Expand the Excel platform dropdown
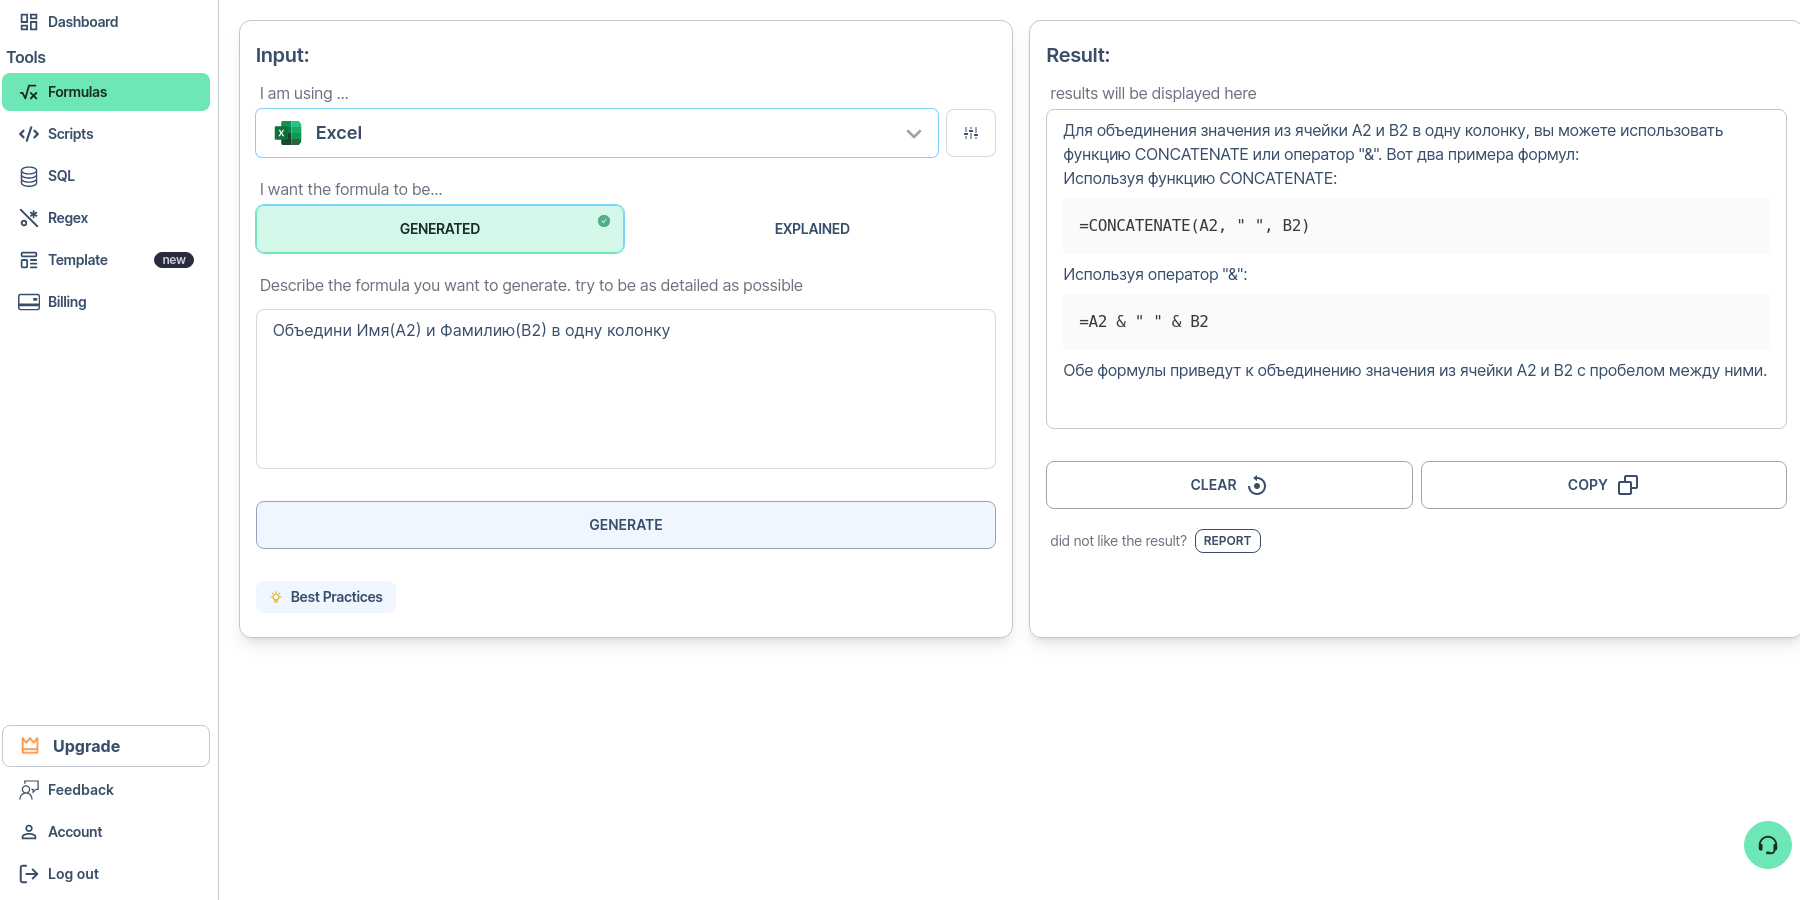 tap(596, 133)
